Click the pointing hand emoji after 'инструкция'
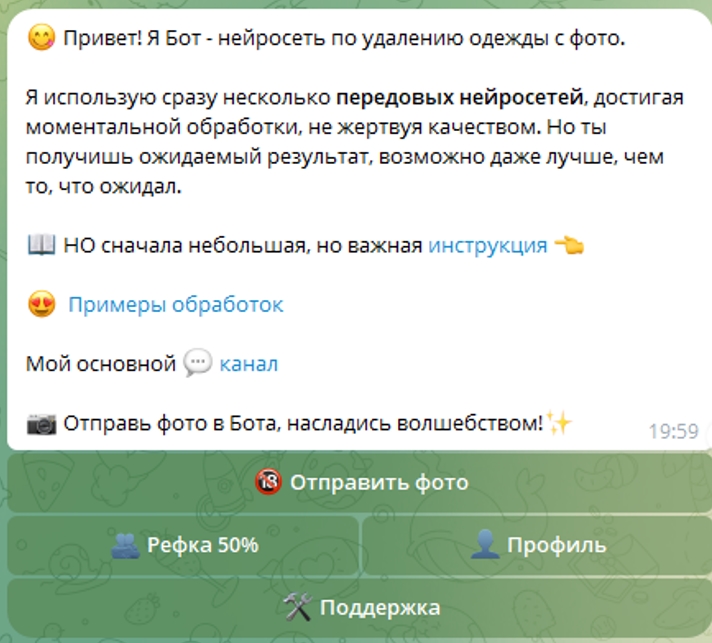Image resolution: width=712 pixels, height=643 pixels. pos(569,245)
